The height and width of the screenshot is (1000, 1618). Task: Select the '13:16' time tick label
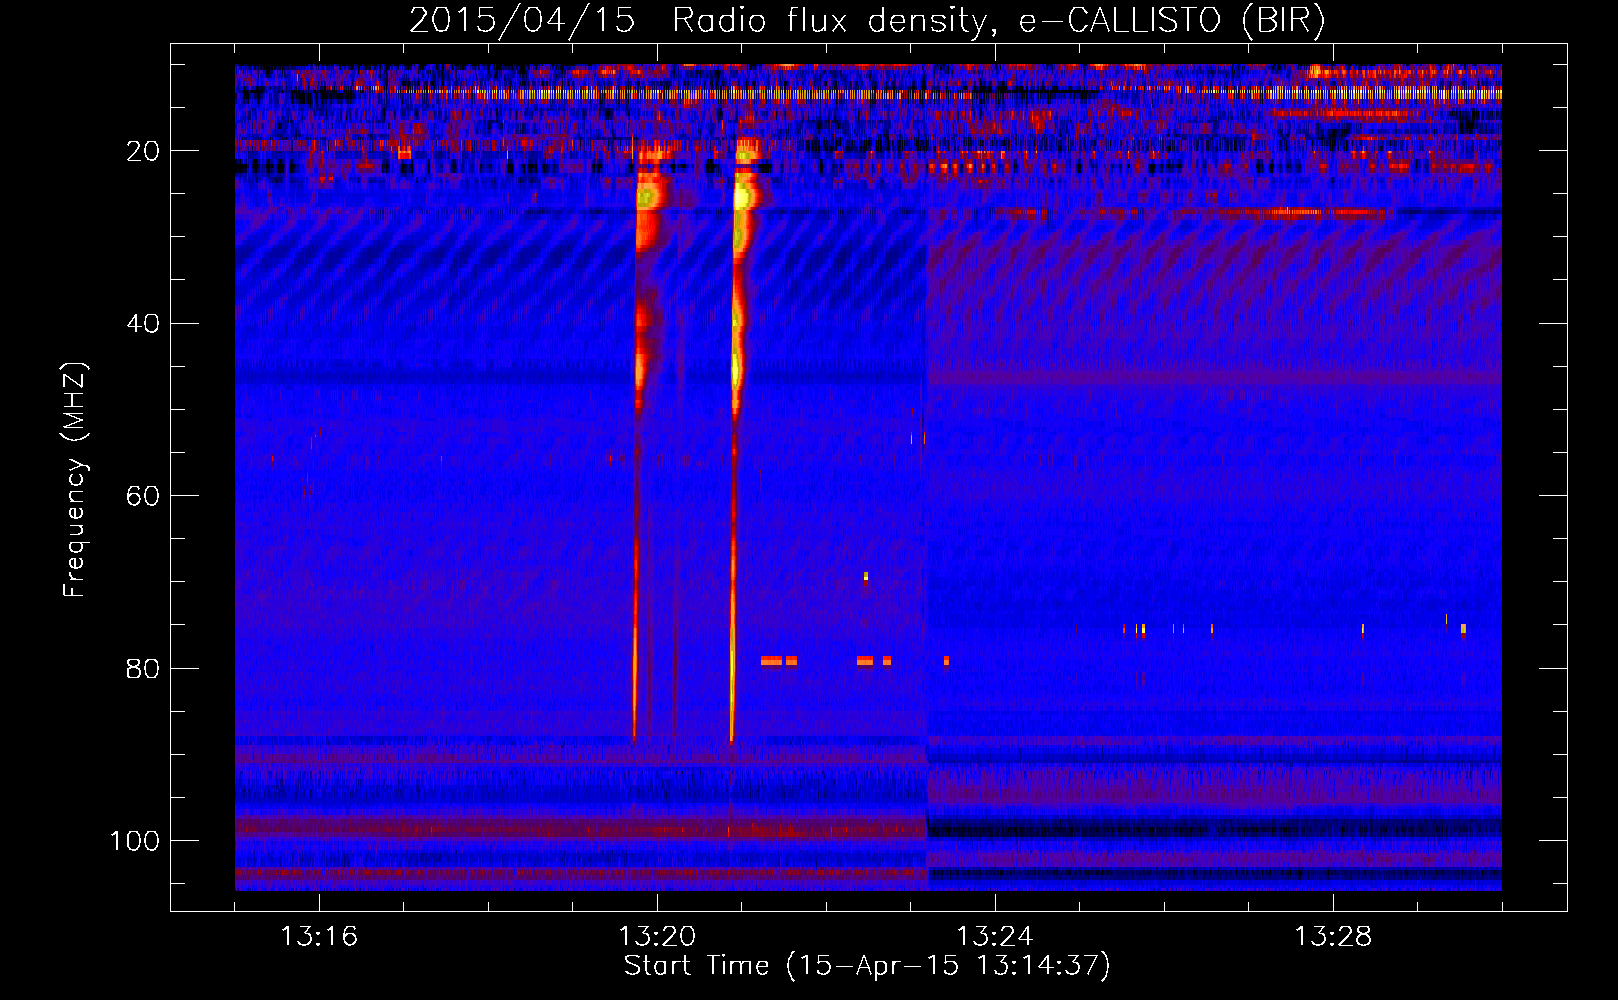319,937
